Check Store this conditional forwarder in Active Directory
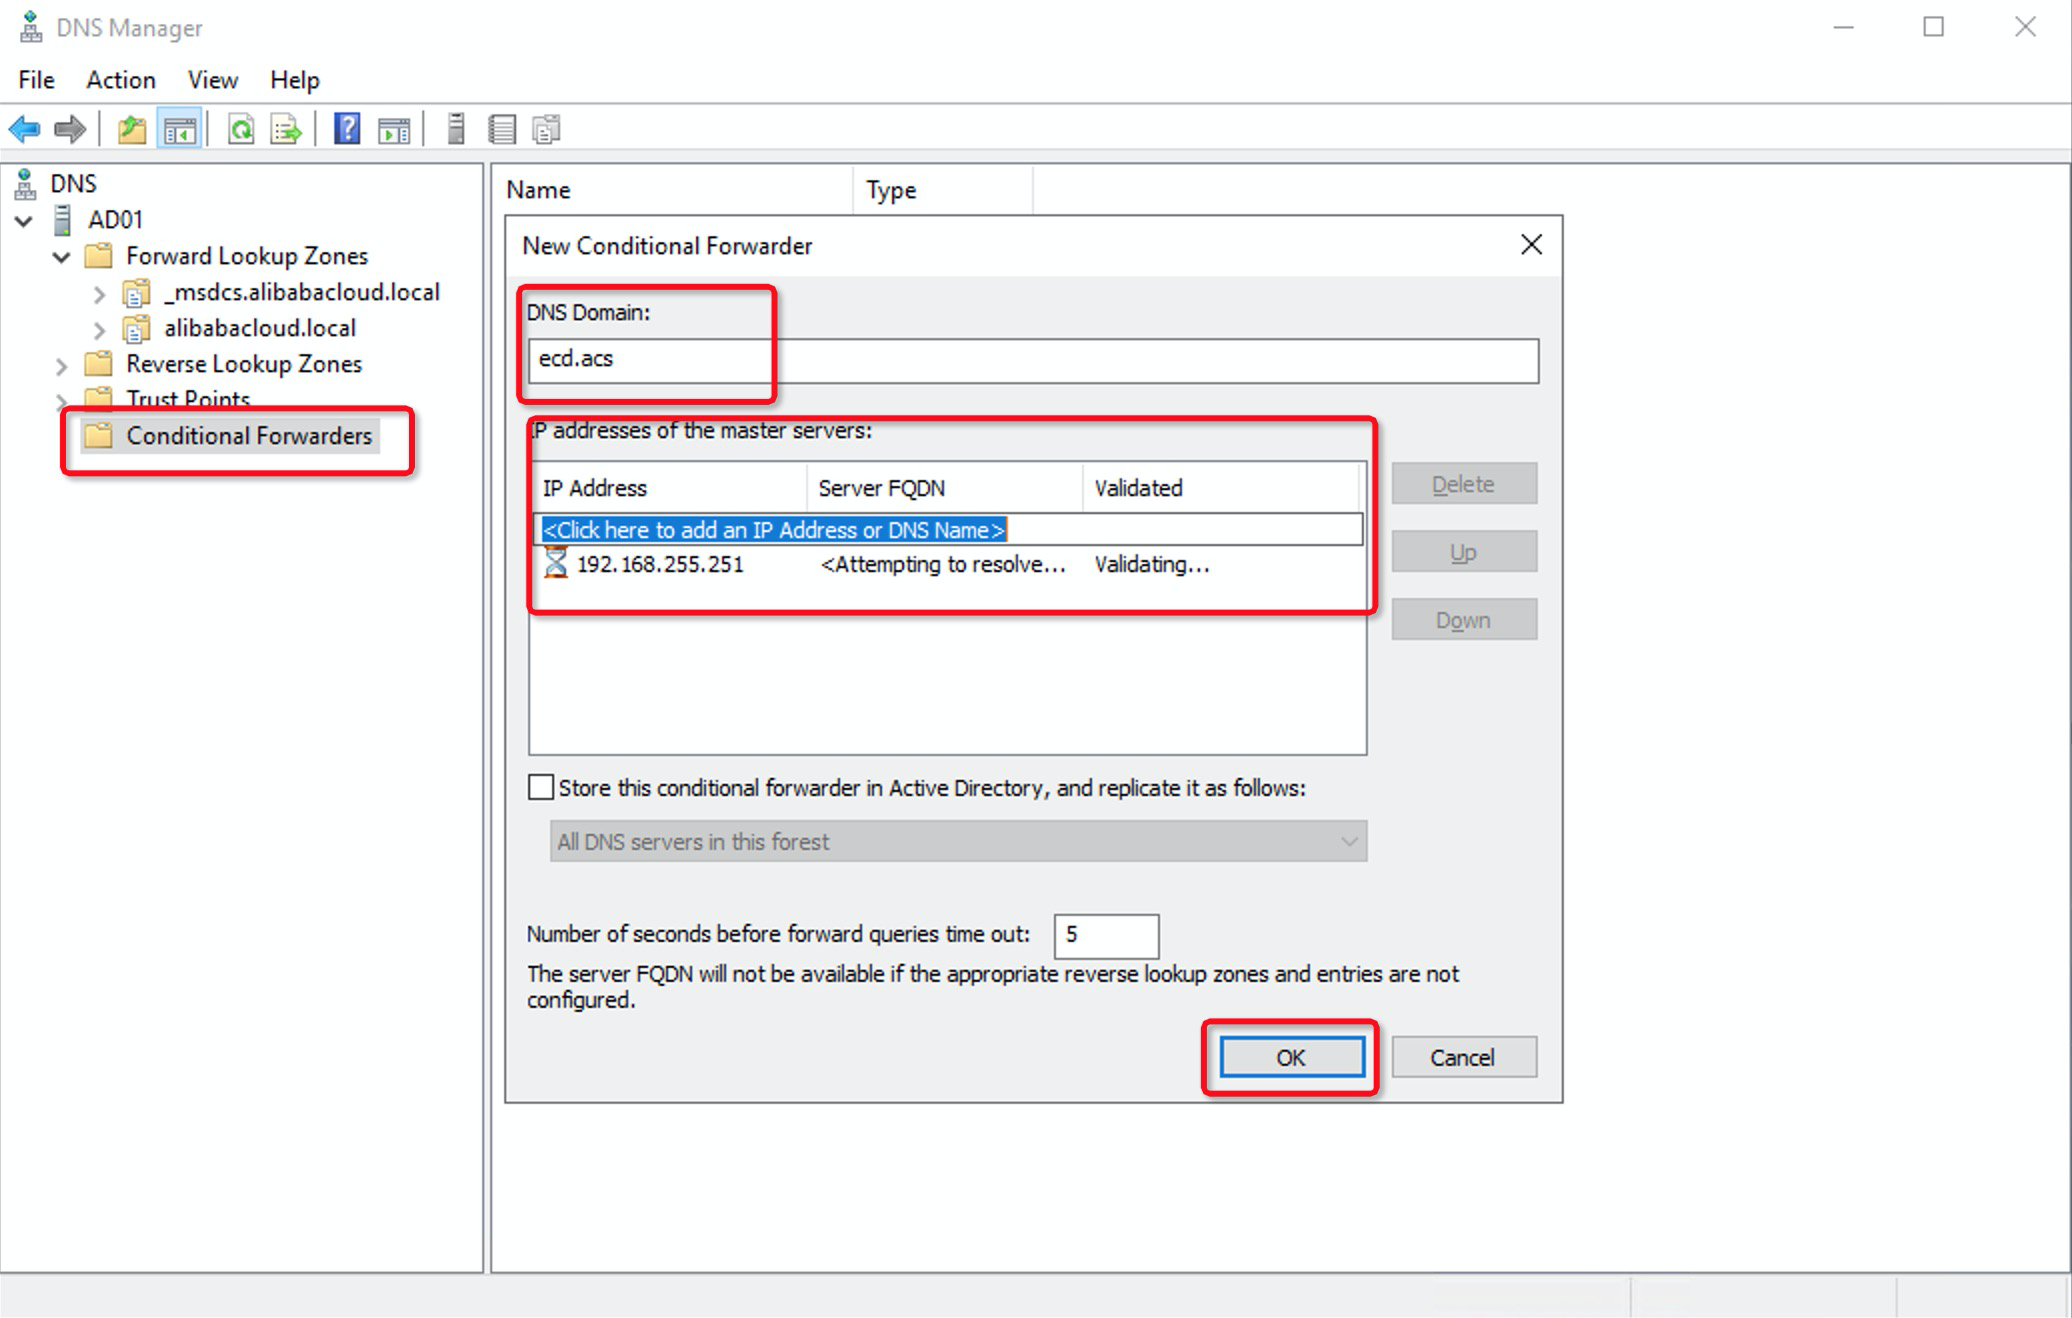The image size is (2072, 1318). (541, 788)
